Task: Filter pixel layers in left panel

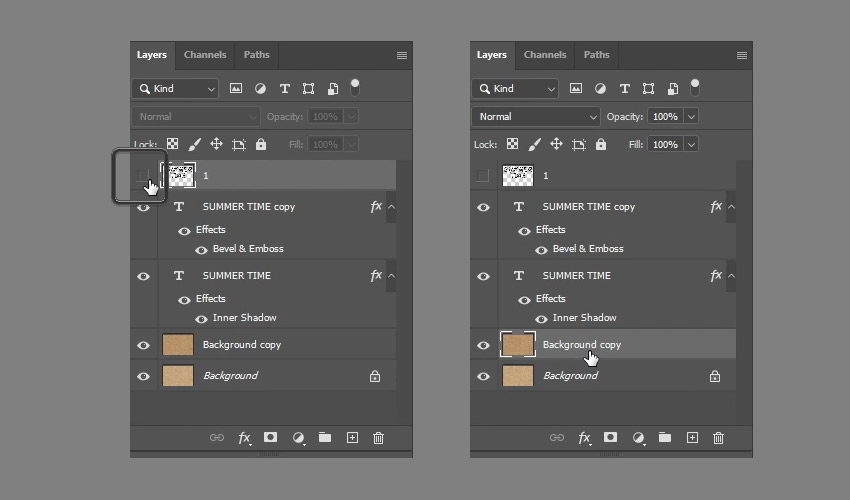Action: pyautogui.click(x=236, y=88)
